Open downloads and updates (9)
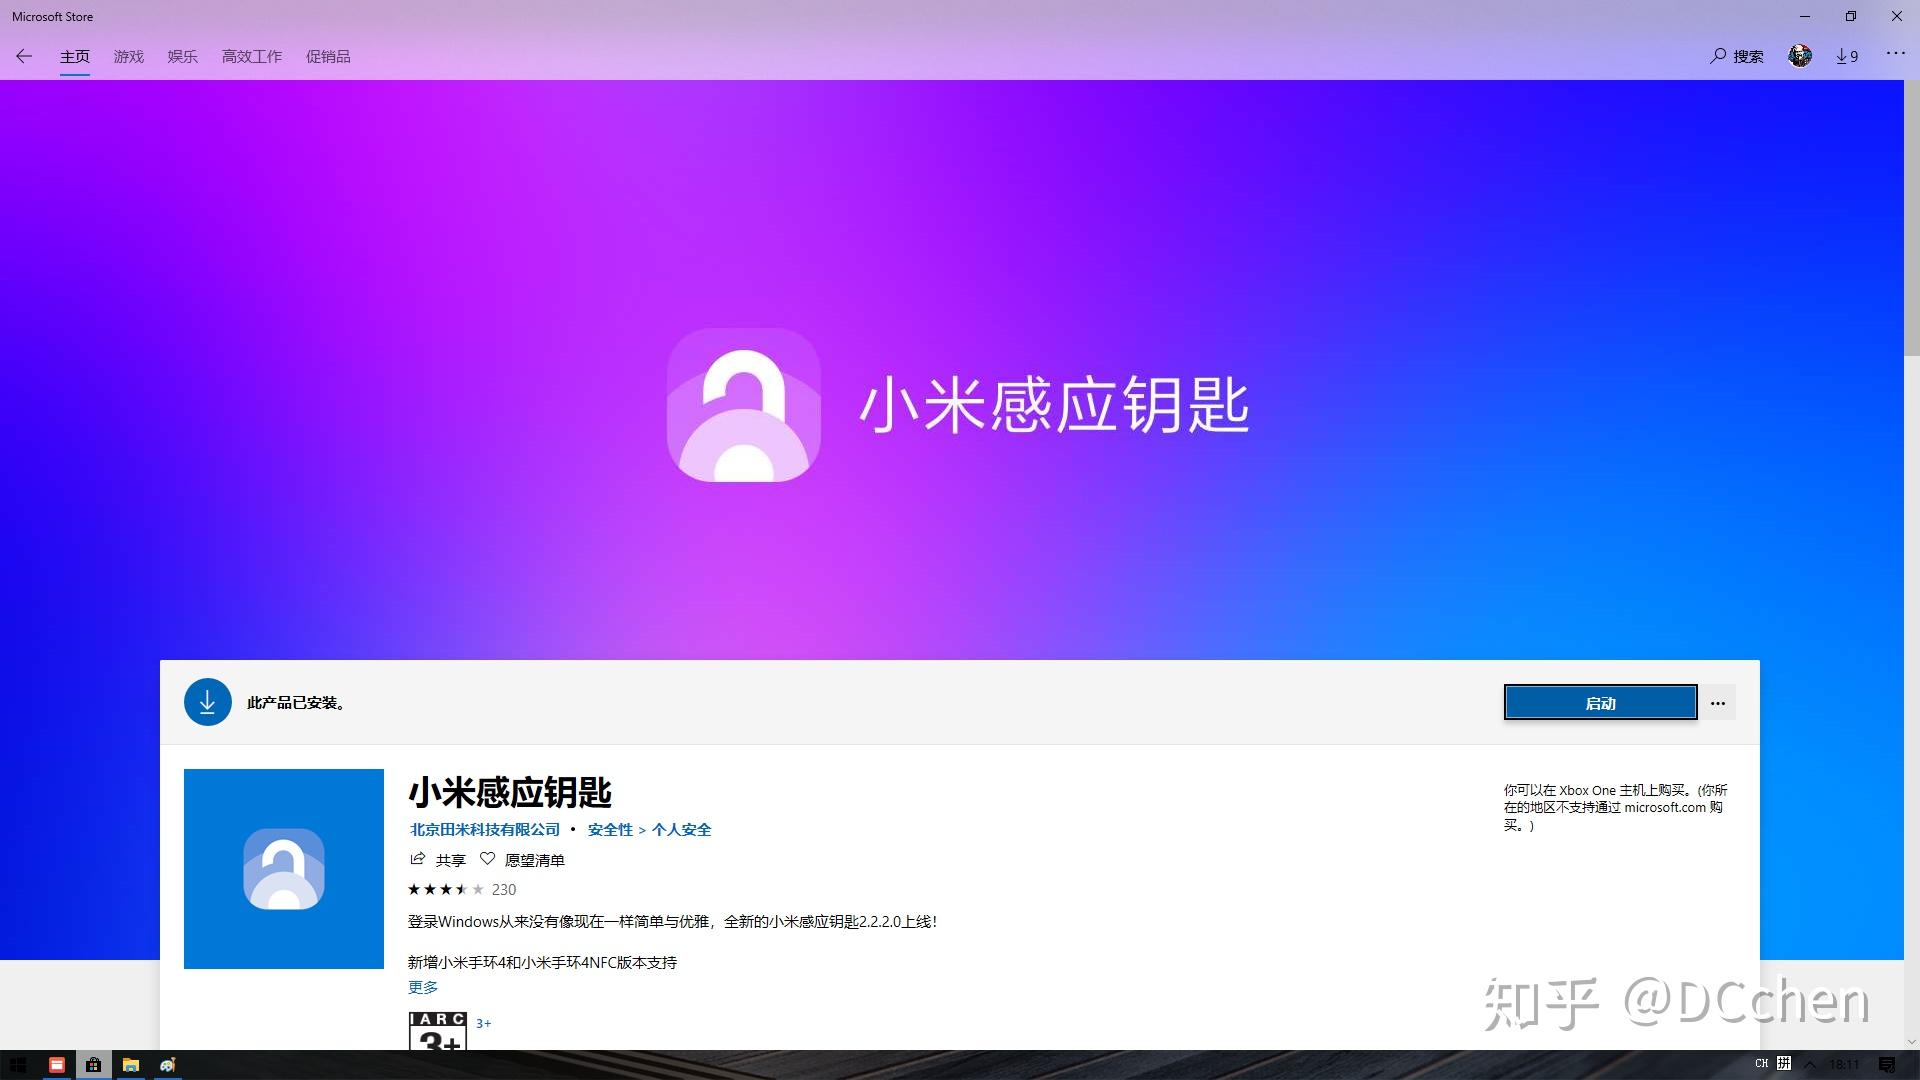Image resolution: width=1920 pixels, height=1080 pixels. coord(1847,57)
